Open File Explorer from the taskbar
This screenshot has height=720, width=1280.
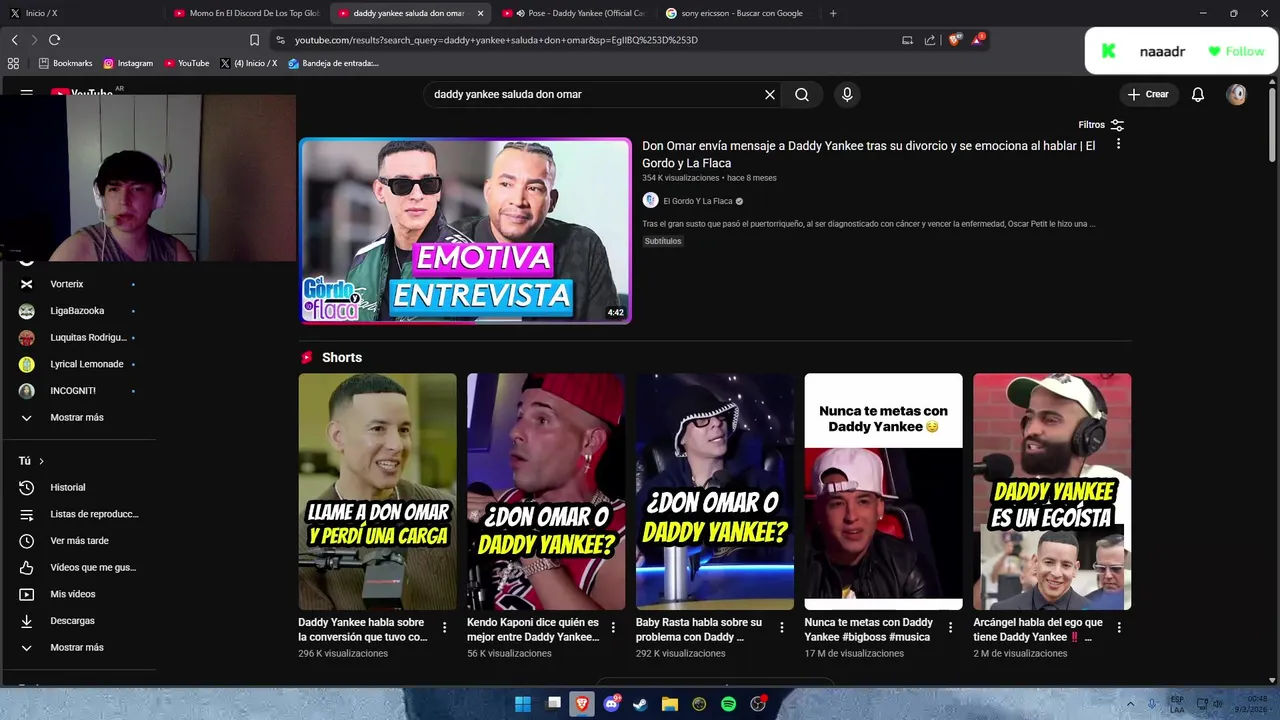pos(670,704)
